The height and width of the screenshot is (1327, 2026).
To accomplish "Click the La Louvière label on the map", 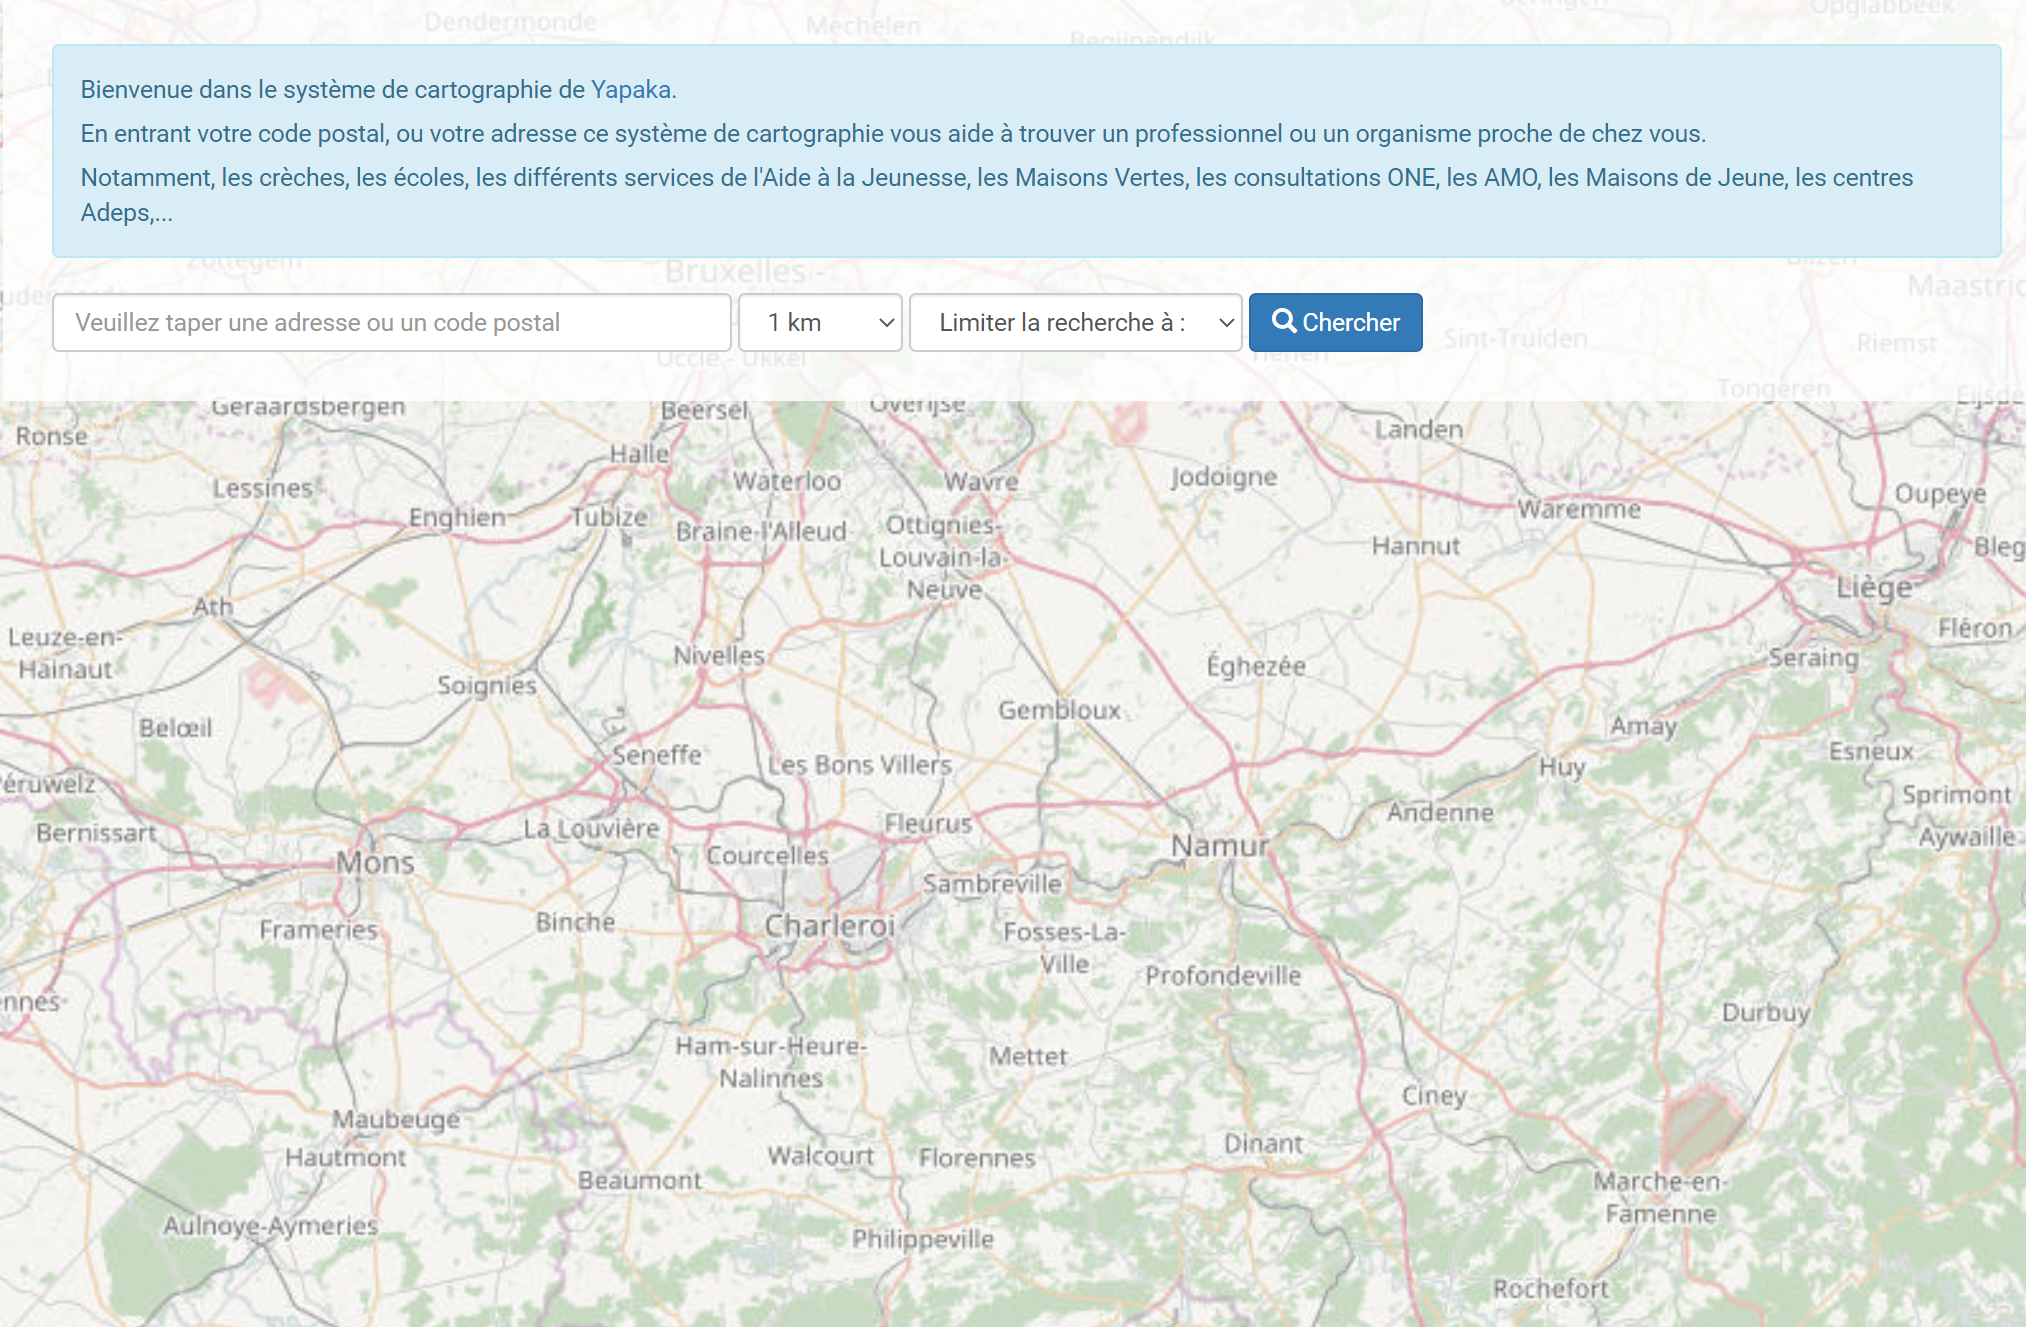I will point(591,829).
